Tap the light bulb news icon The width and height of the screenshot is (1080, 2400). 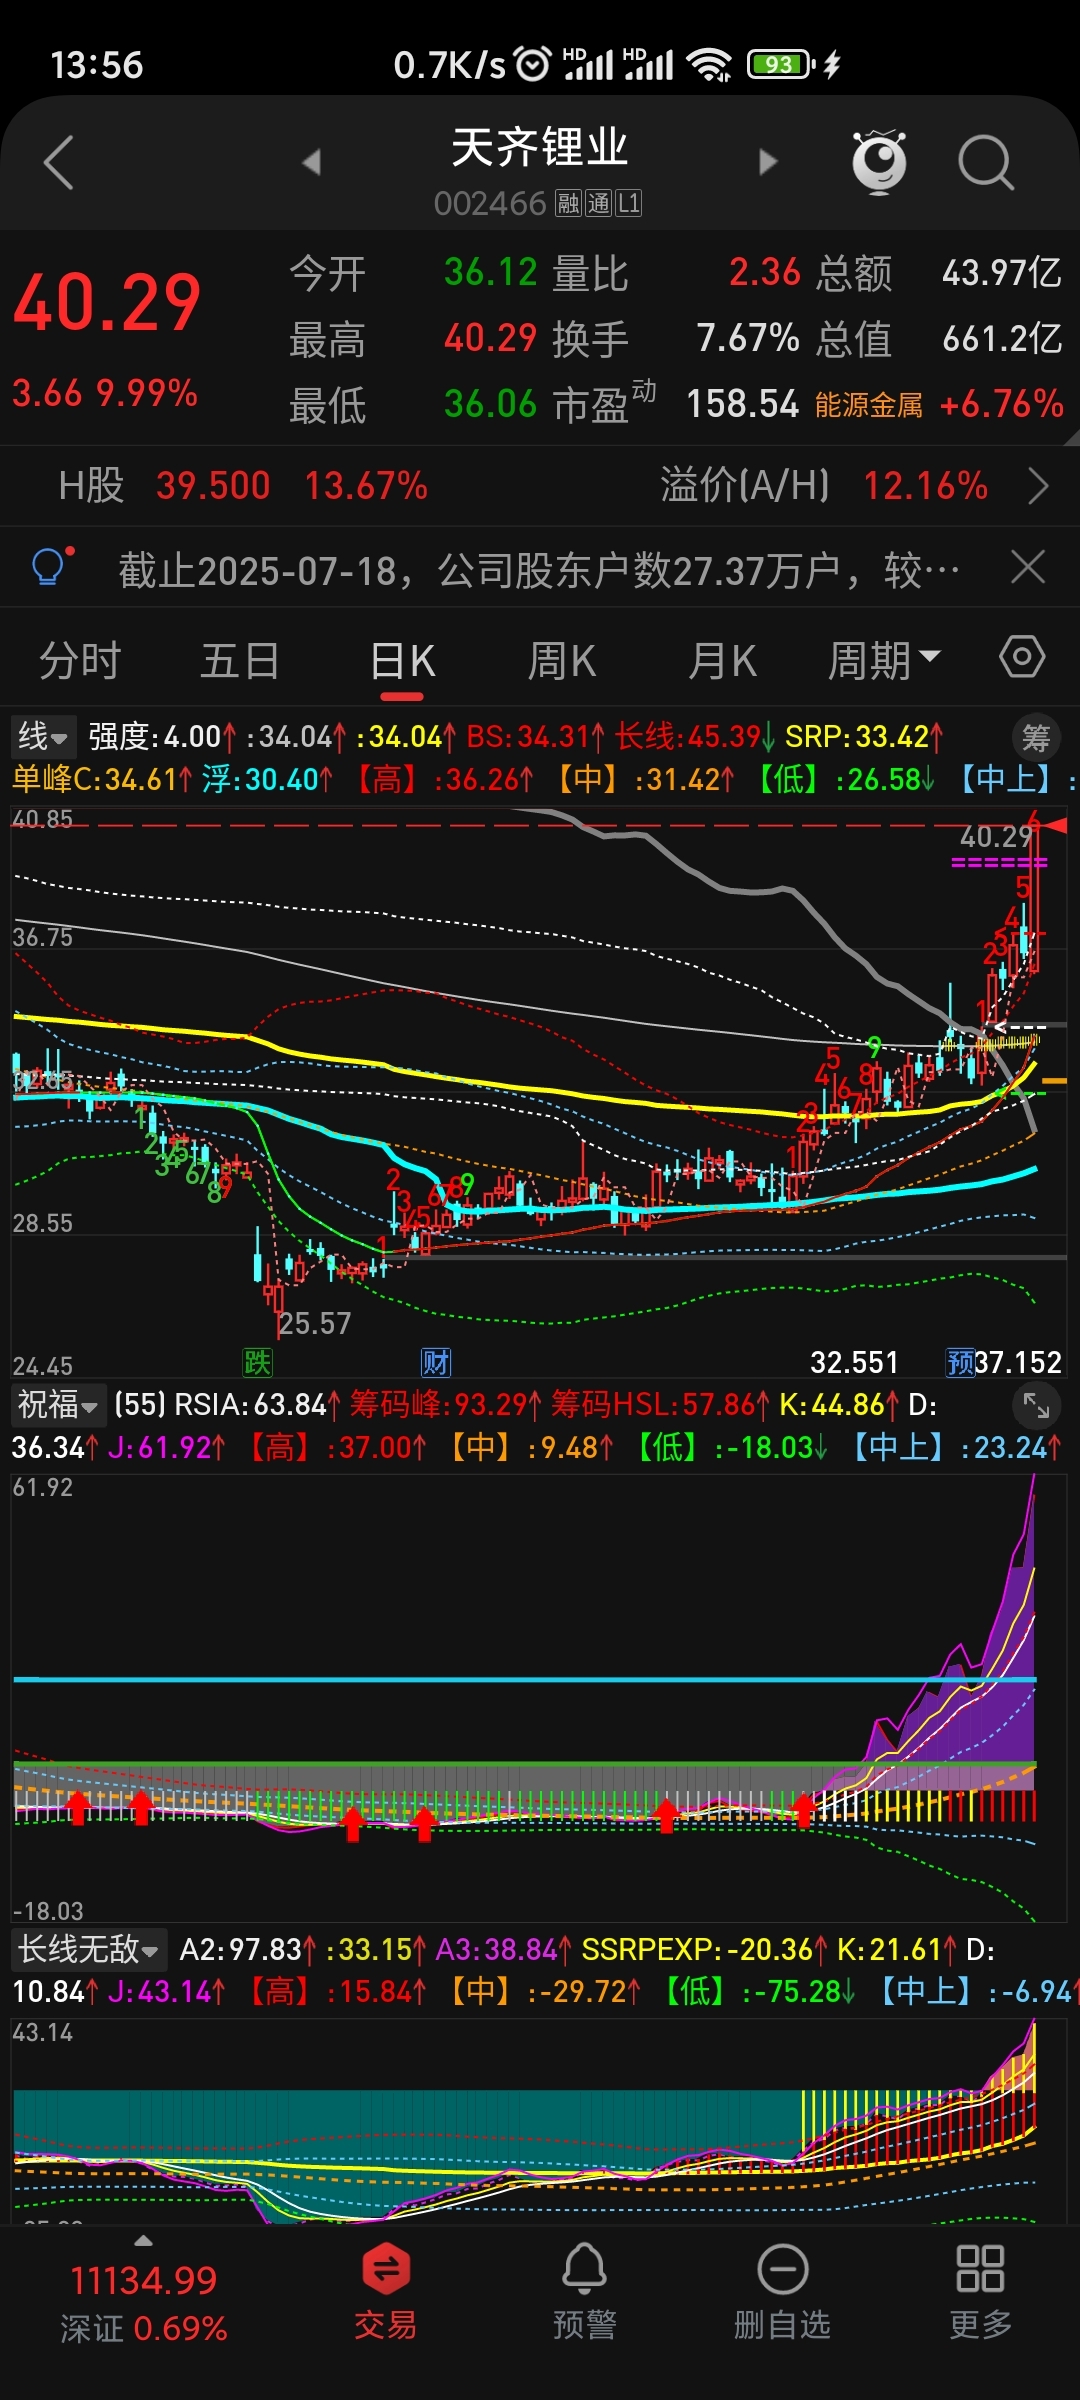pos(52,567)
